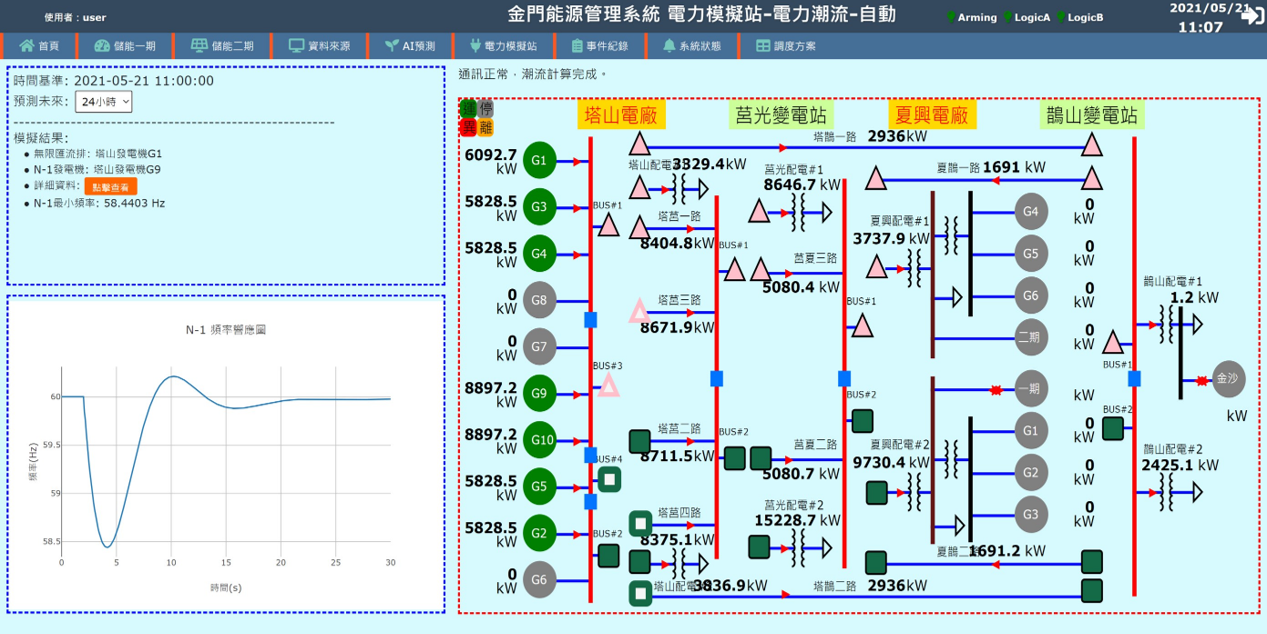Click the gray G6 generator in 塔山電廠
1267x634 pixels.
pyautogui.click(x=539, y=580)
